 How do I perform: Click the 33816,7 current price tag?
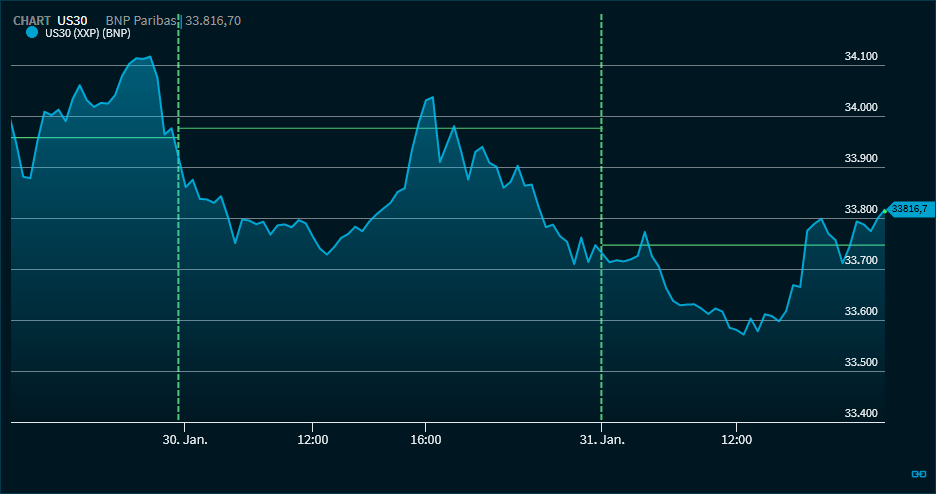pos(910,209)
